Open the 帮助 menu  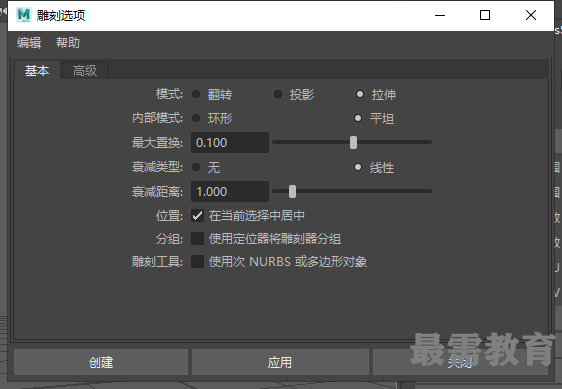68,43
